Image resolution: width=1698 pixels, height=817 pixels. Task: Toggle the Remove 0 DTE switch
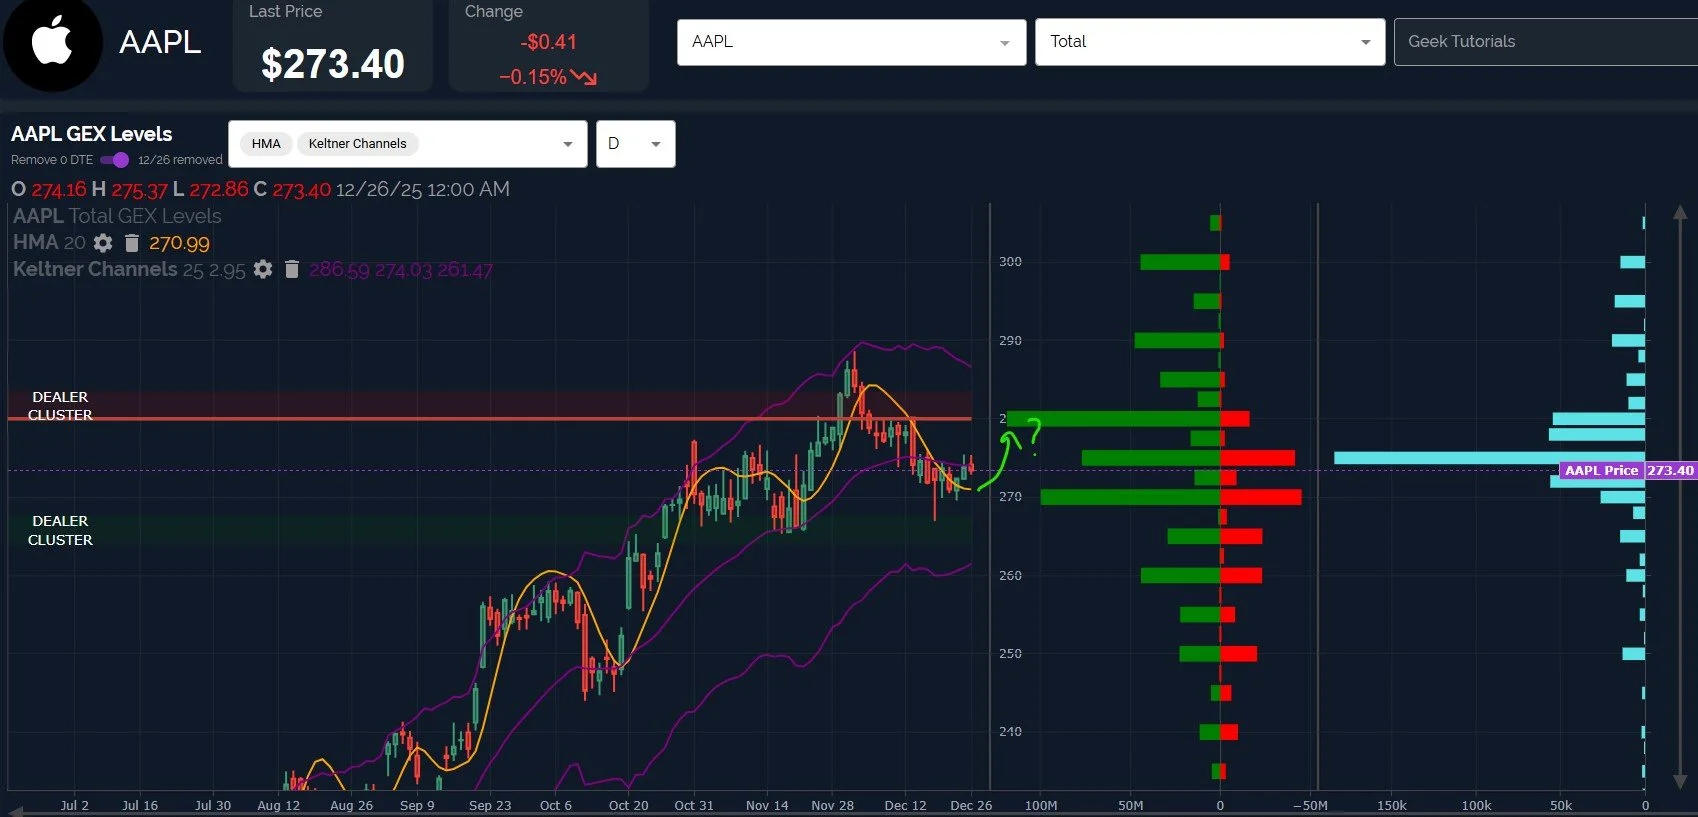(115, 160)
